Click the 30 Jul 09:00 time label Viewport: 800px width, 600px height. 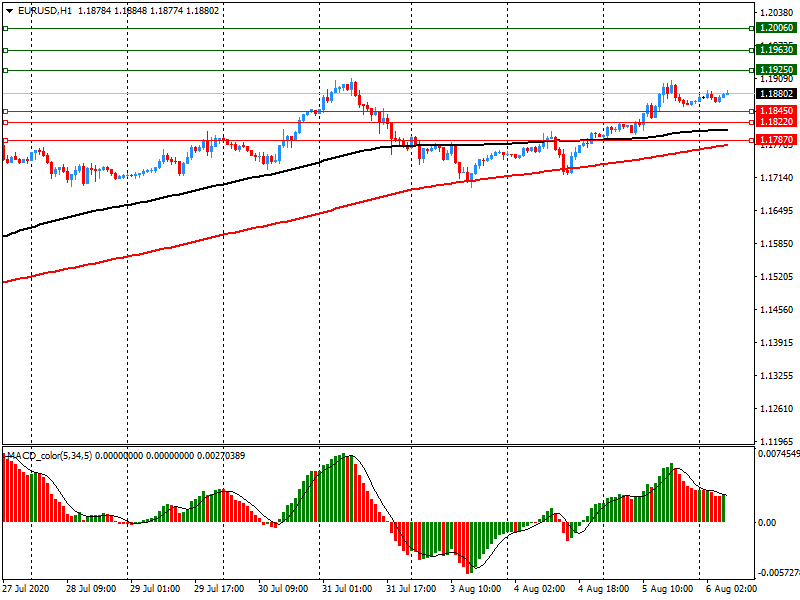click(283, 589)
